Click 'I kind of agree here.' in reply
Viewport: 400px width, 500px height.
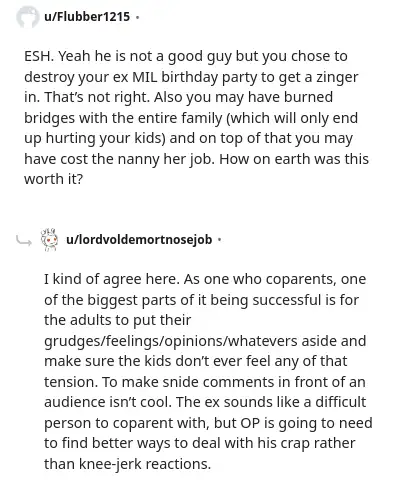tap(112, 279)
